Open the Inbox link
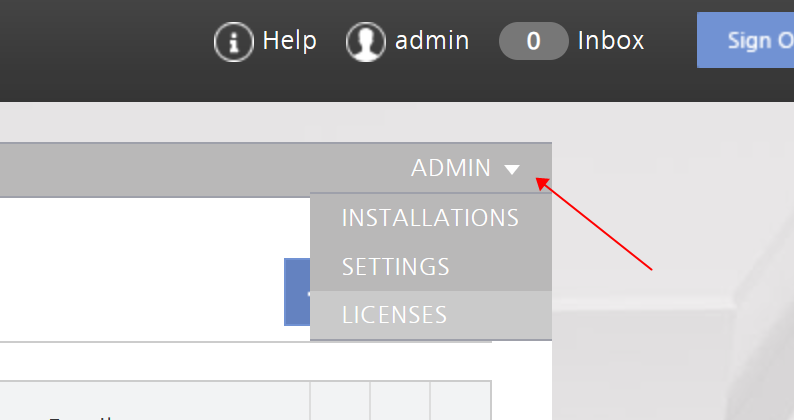794x420 pixels. click(x=611, y=41)
